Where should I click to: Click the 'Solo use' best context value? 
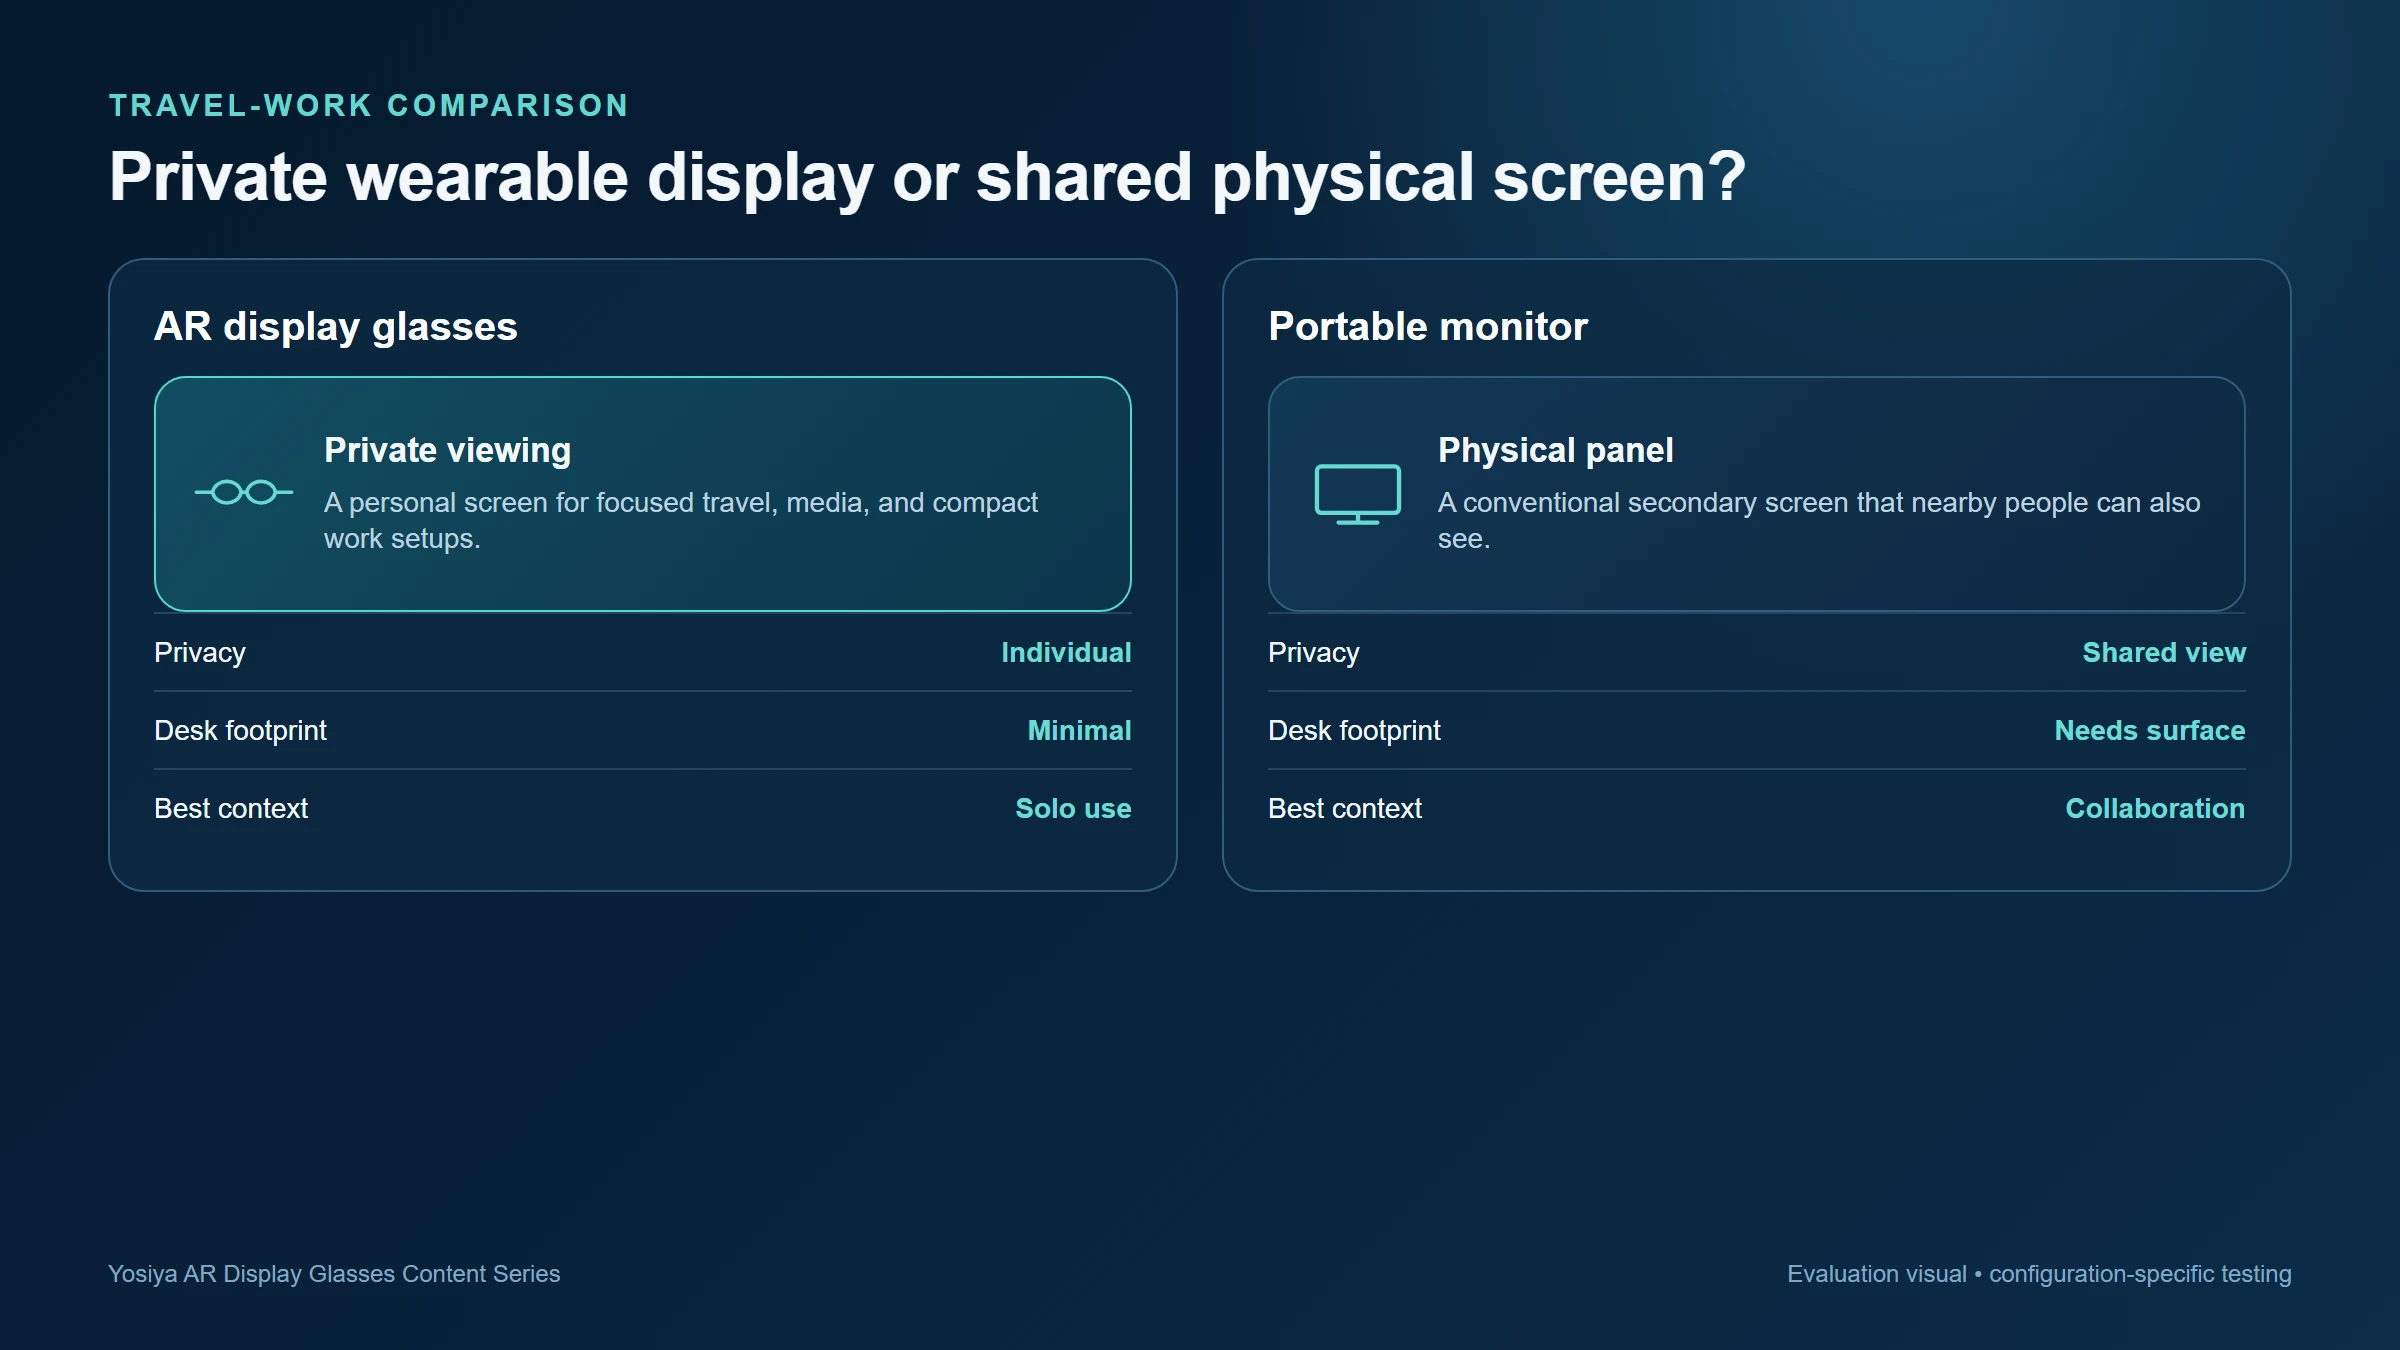tap(1073, 808)
